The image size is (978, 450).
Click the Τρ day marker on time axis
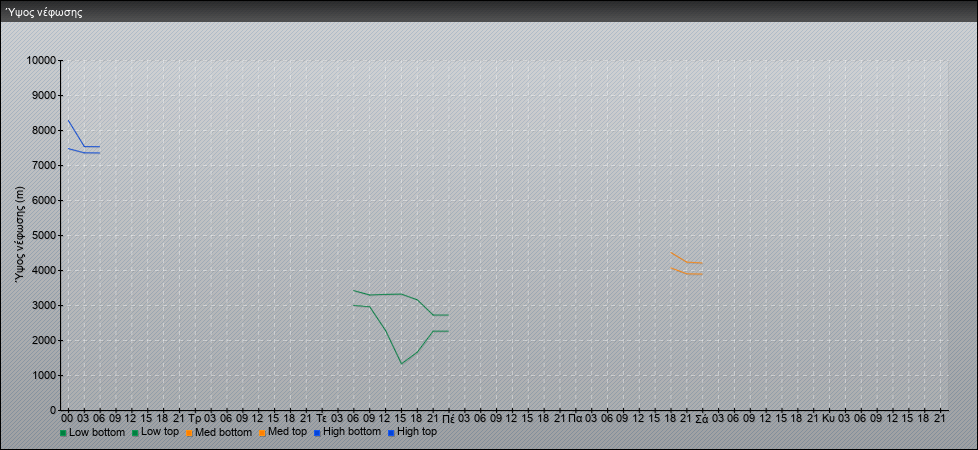(x=194, y=417)
